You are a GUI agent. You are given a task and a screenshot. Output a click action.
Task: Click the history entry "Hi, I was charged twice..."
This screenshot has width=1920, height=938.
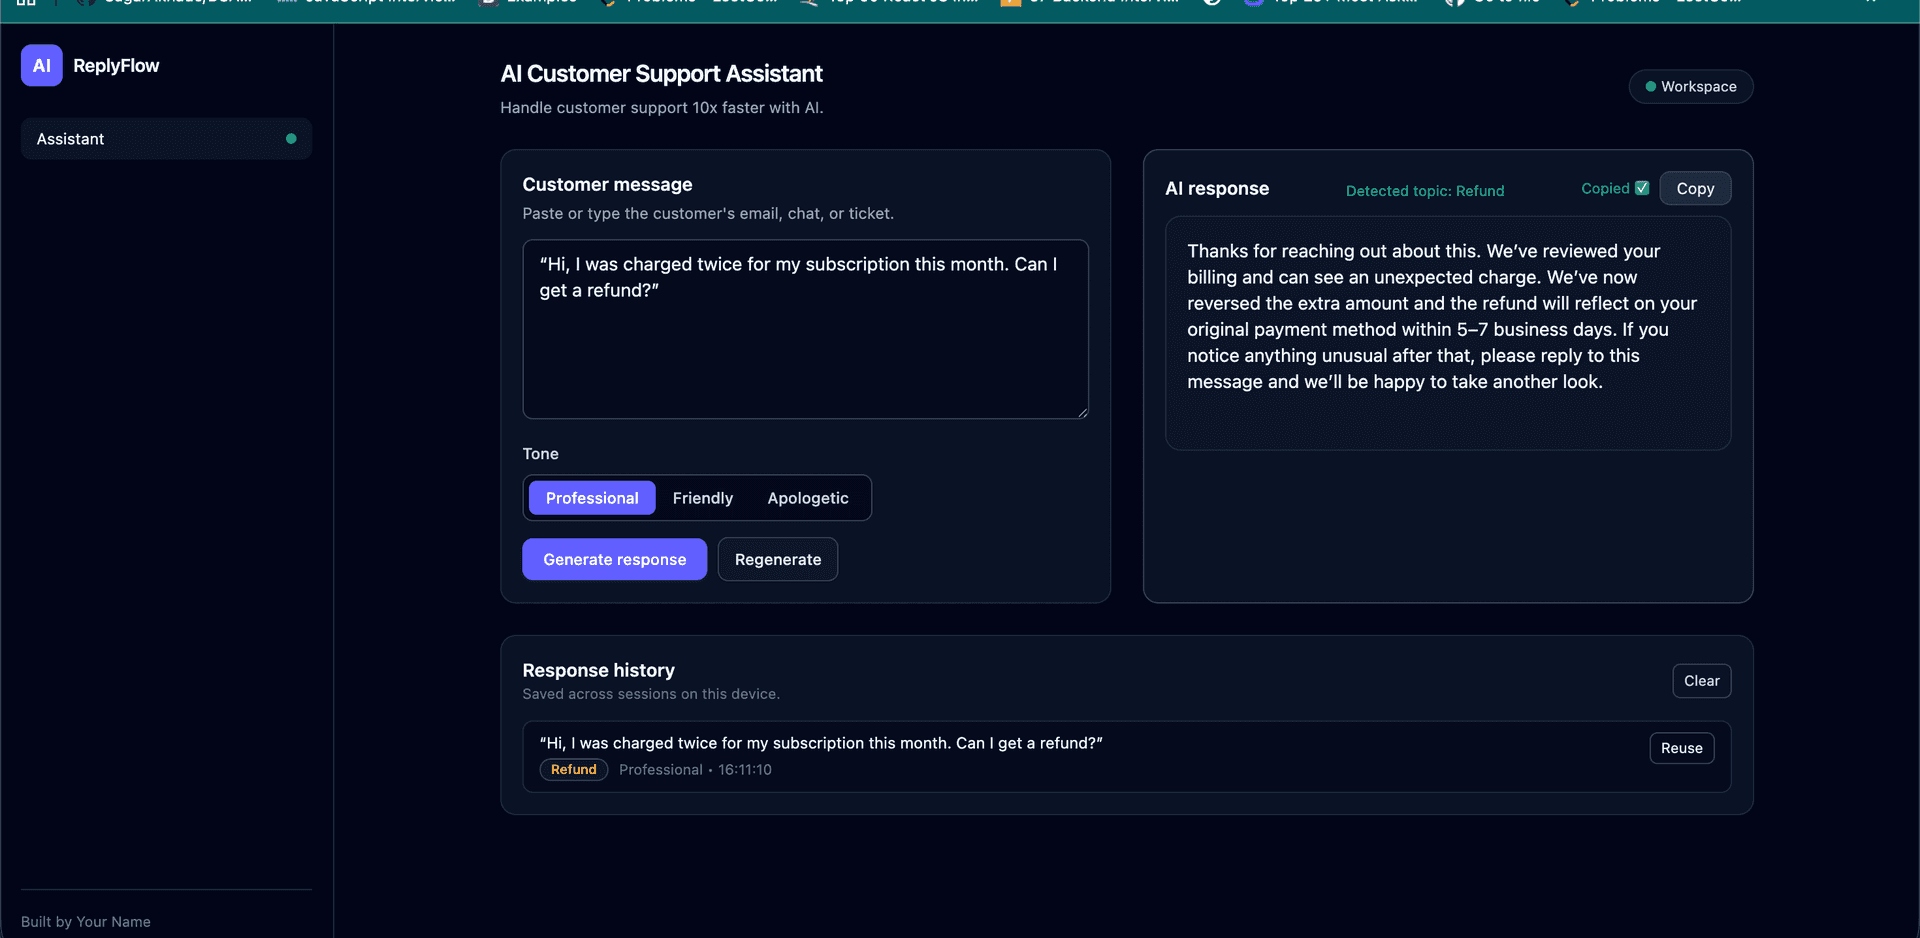[1127, 757]
